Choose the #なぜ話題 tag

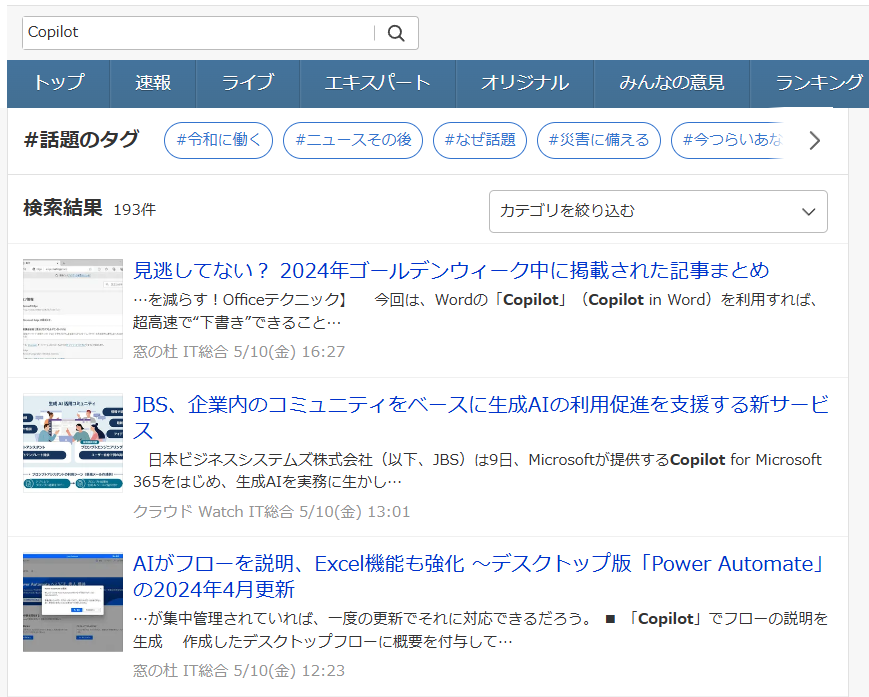point(480,140)
